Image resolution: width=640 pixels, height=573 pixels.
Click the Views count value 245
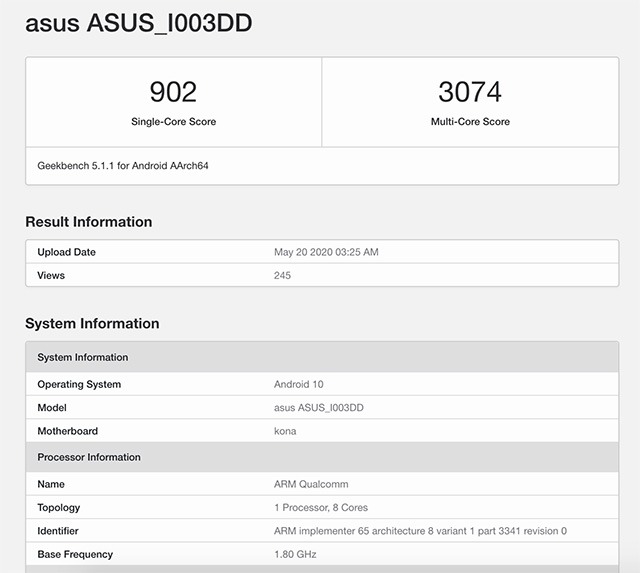click(x=282, y=275)
